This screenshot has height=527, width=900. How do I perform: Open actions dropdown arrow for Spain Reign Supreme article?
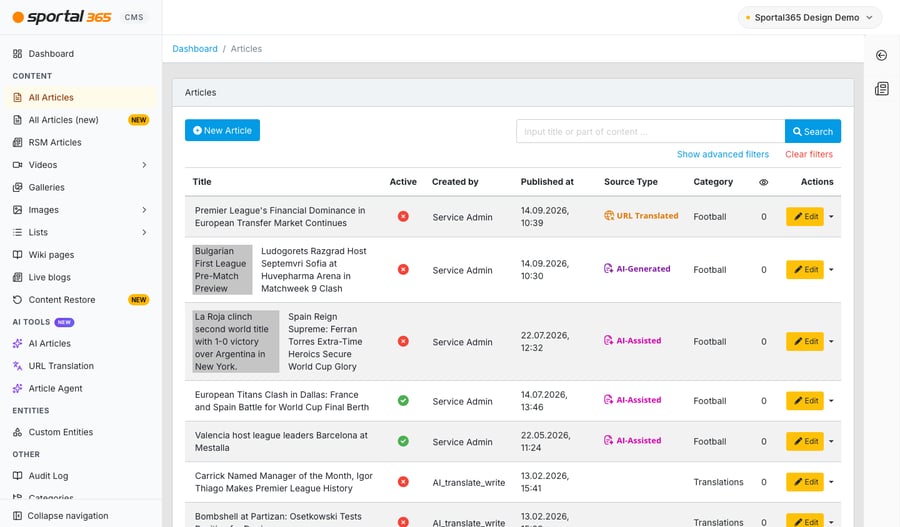831,341
